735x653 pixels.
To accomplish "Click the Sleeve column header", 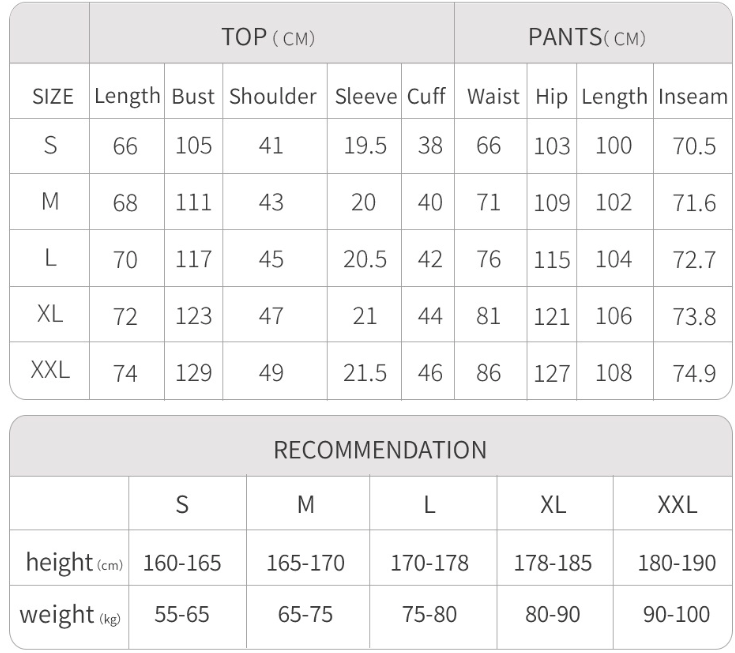I will coord(366,96).
